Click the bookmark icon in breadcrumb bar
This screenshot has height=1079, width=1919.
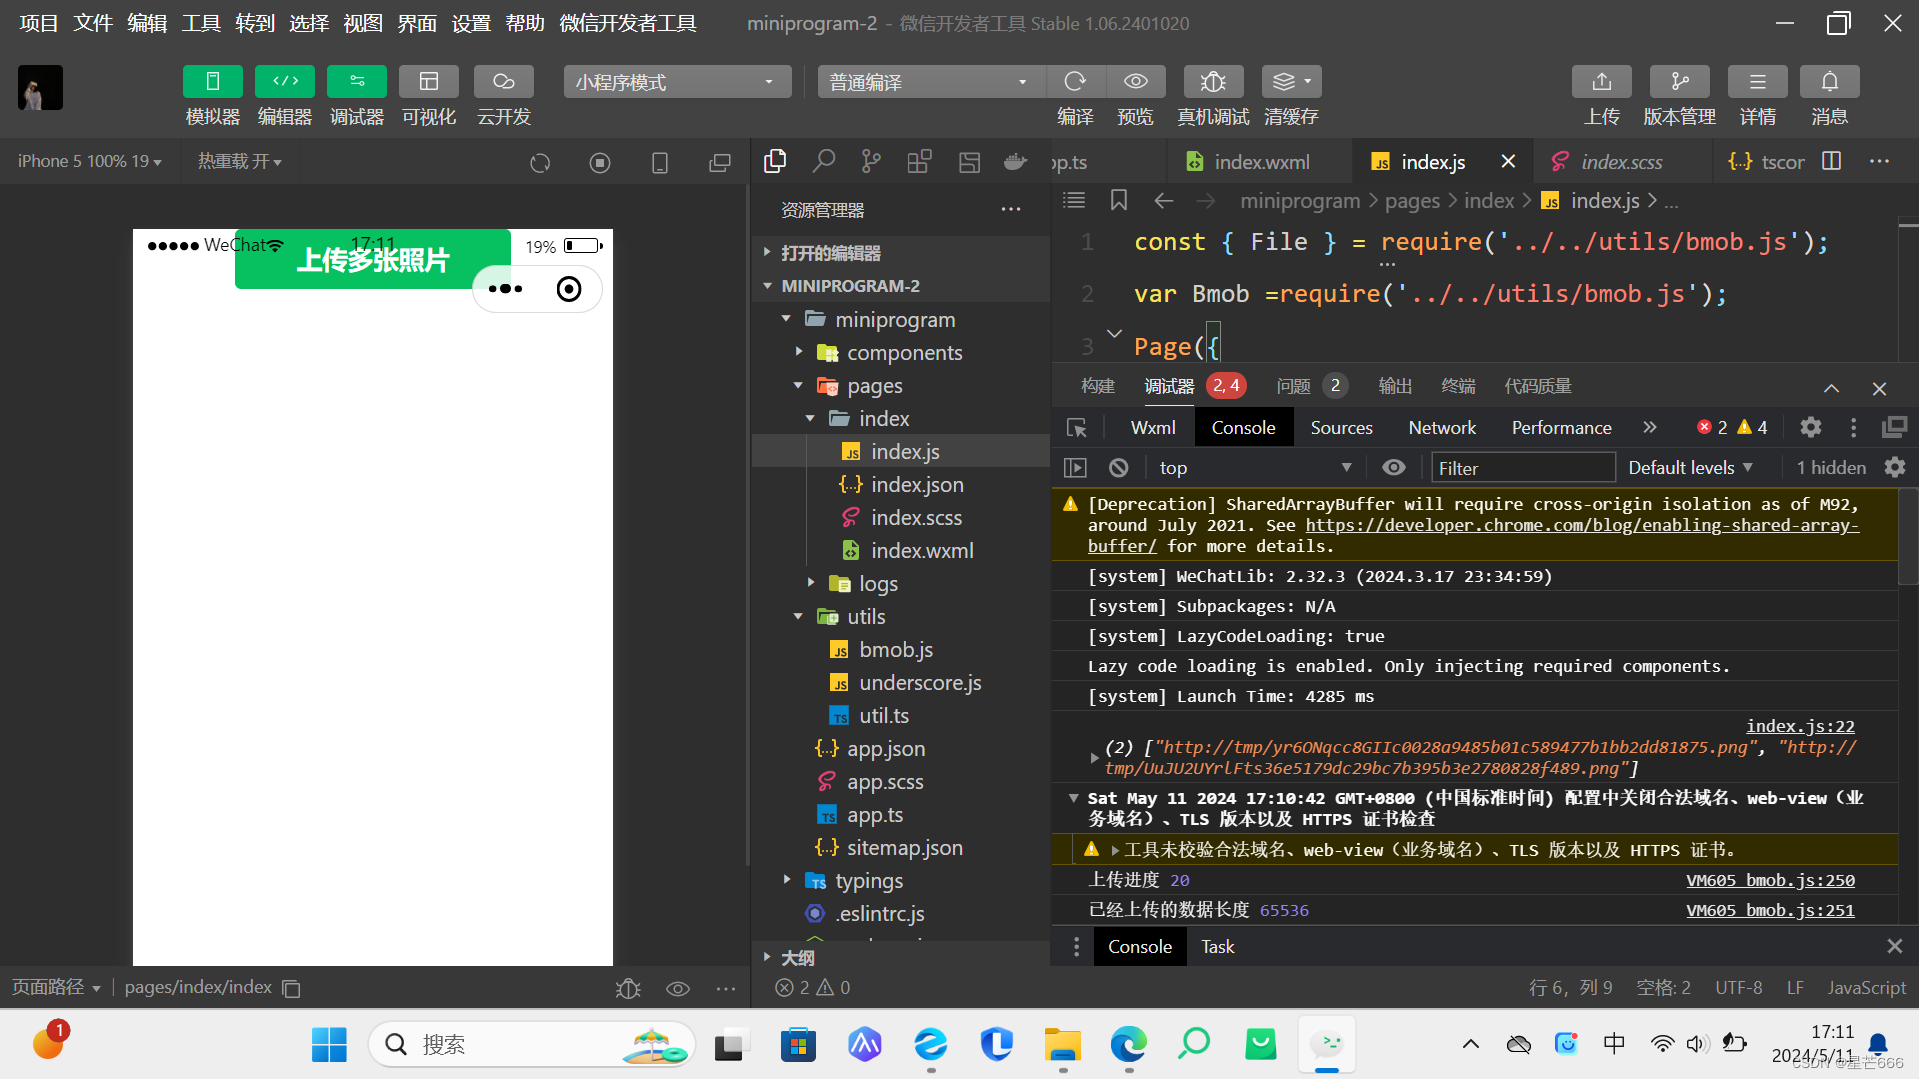click(x=1118, y=200)
